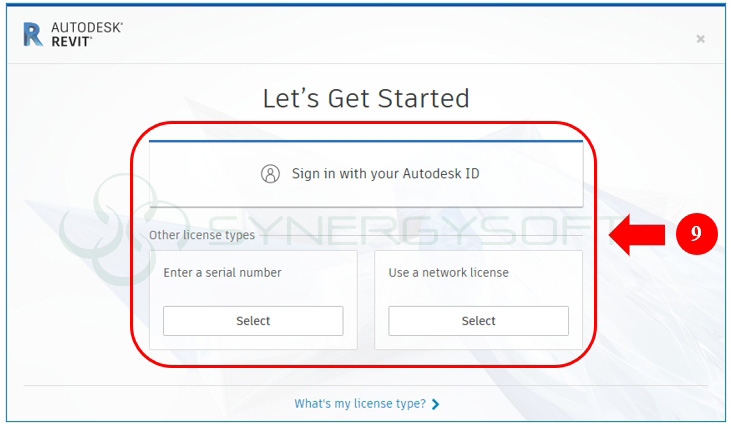Click the Enter a serial number label

pos(222,272)
